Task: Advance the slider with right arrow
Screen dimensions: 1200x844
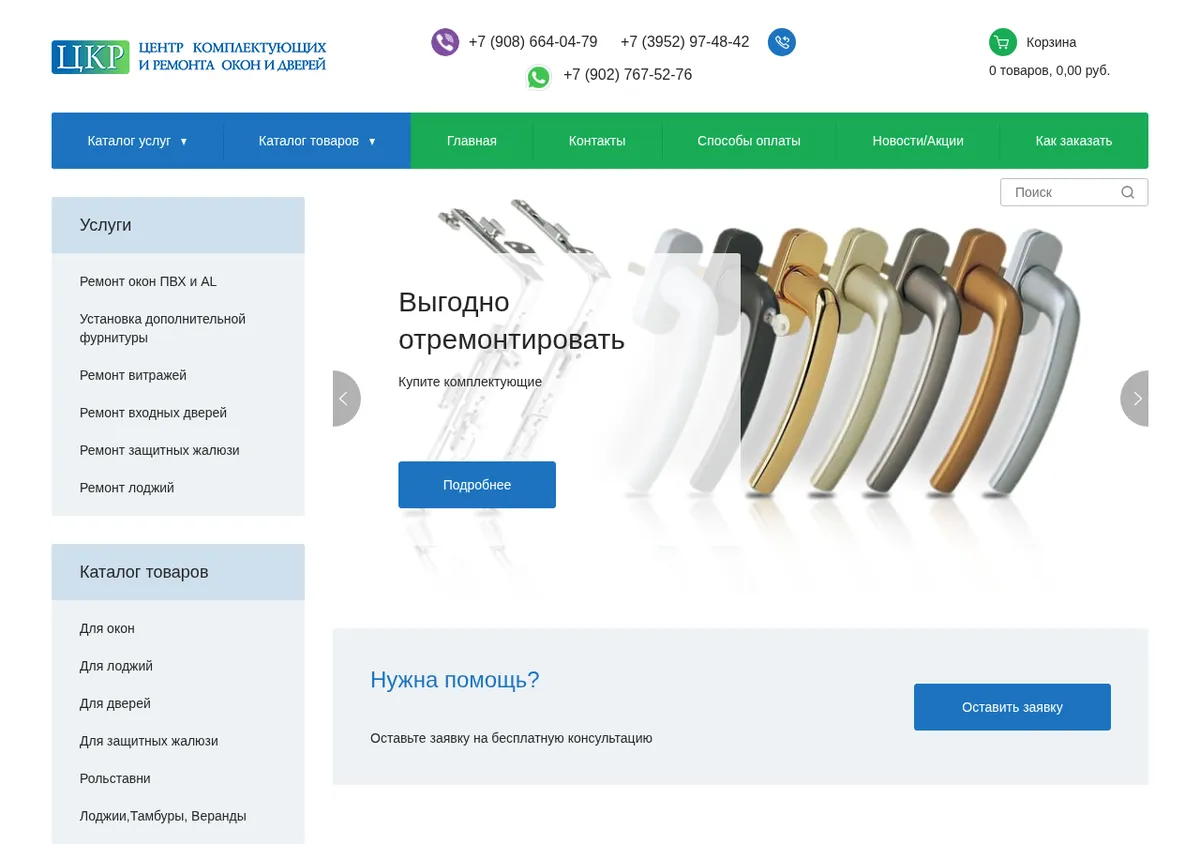Action: pos(1135,398)
